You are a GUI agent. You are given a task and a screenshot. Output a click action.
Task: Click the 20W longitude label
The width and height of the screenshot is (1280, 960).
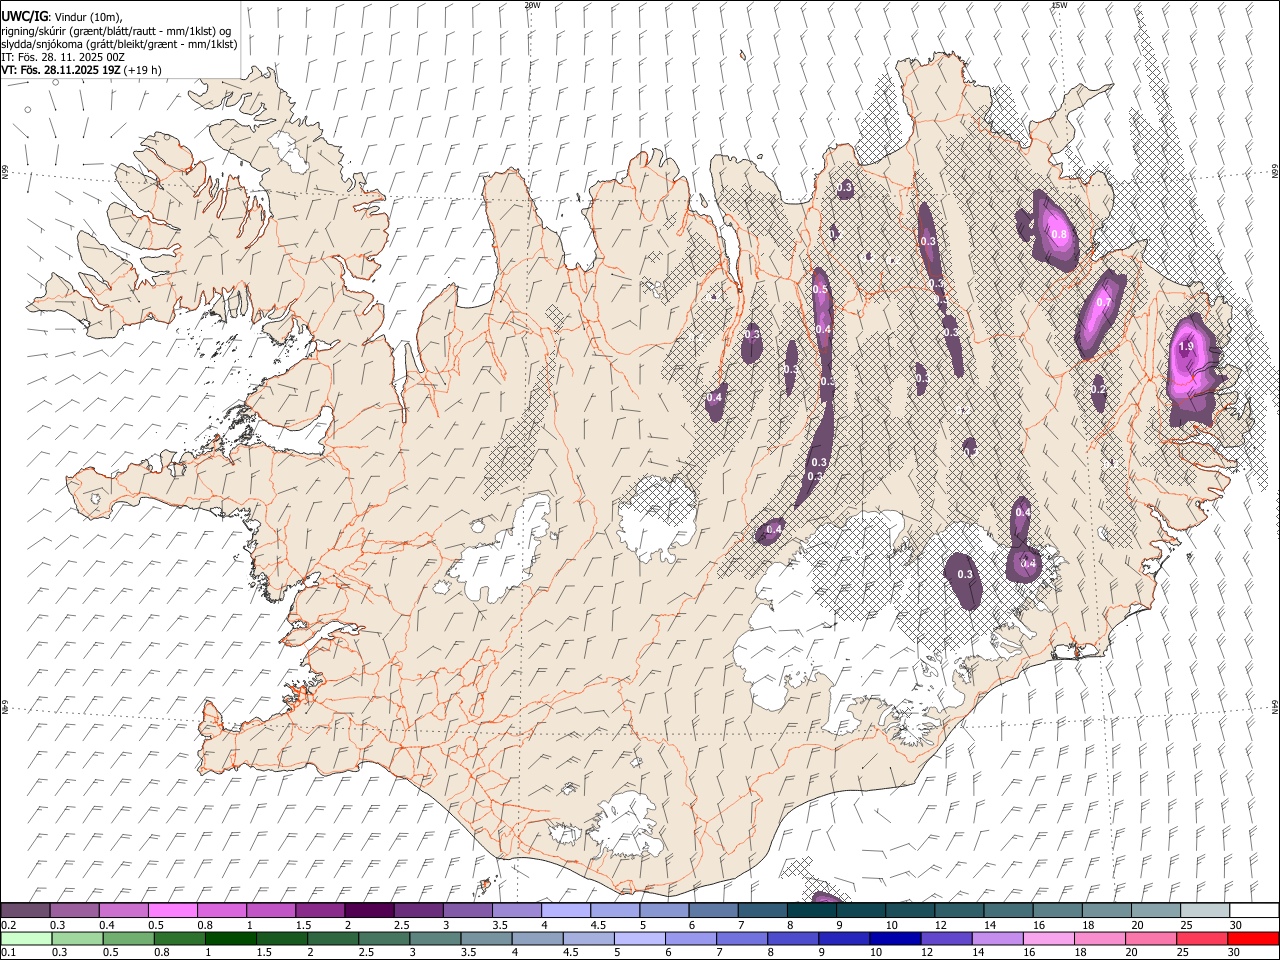(x=532, y=5)
